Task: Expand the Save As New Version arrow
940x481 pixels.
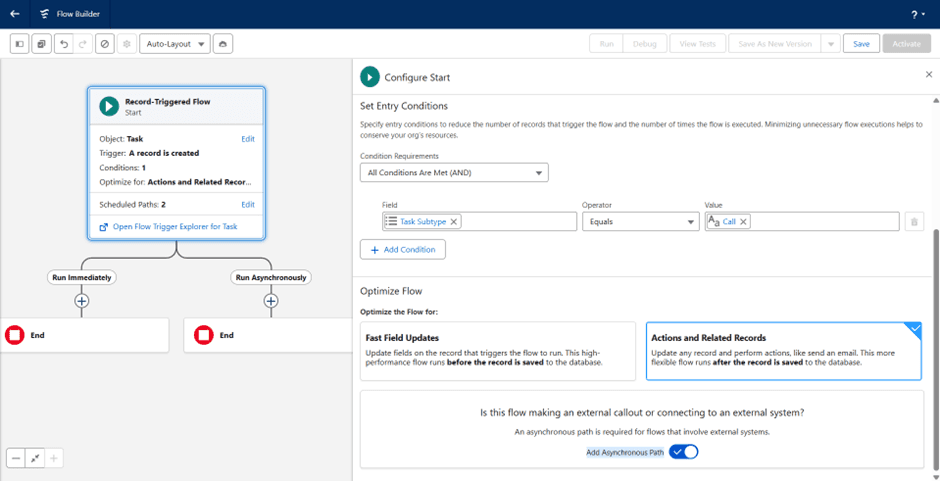Action: (x=830, y=44)
